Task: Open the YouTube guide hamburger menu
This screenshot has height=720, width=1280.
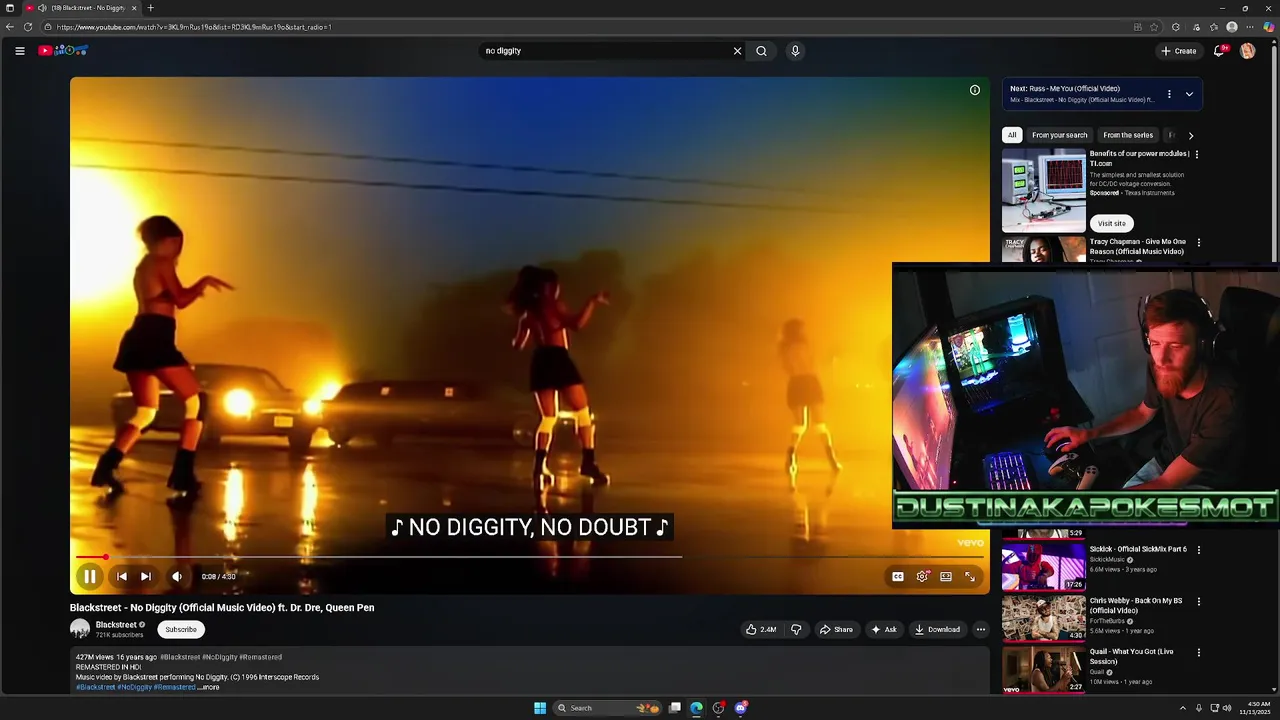Action: coord(19,51)
